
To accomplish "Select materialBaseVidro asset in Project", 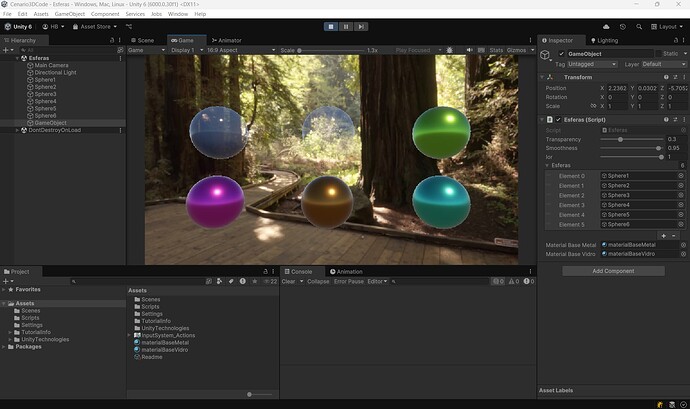I will (x=165, y=350).
